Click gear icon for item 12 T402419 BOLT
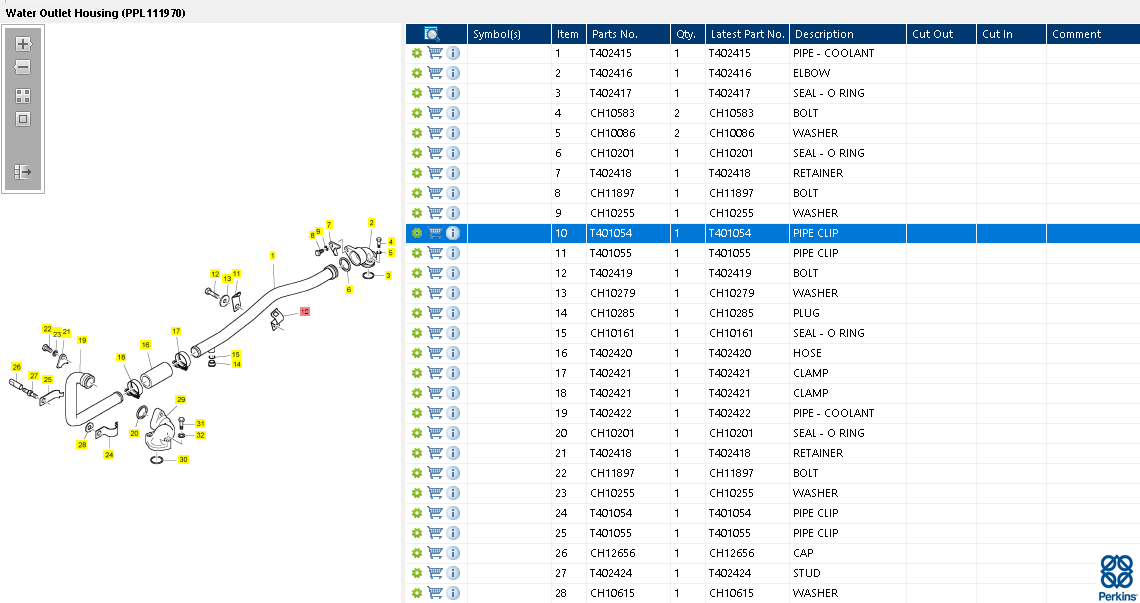Viewport: 1140px width, 603px height. pyautogui.click(x=417, y=273)
